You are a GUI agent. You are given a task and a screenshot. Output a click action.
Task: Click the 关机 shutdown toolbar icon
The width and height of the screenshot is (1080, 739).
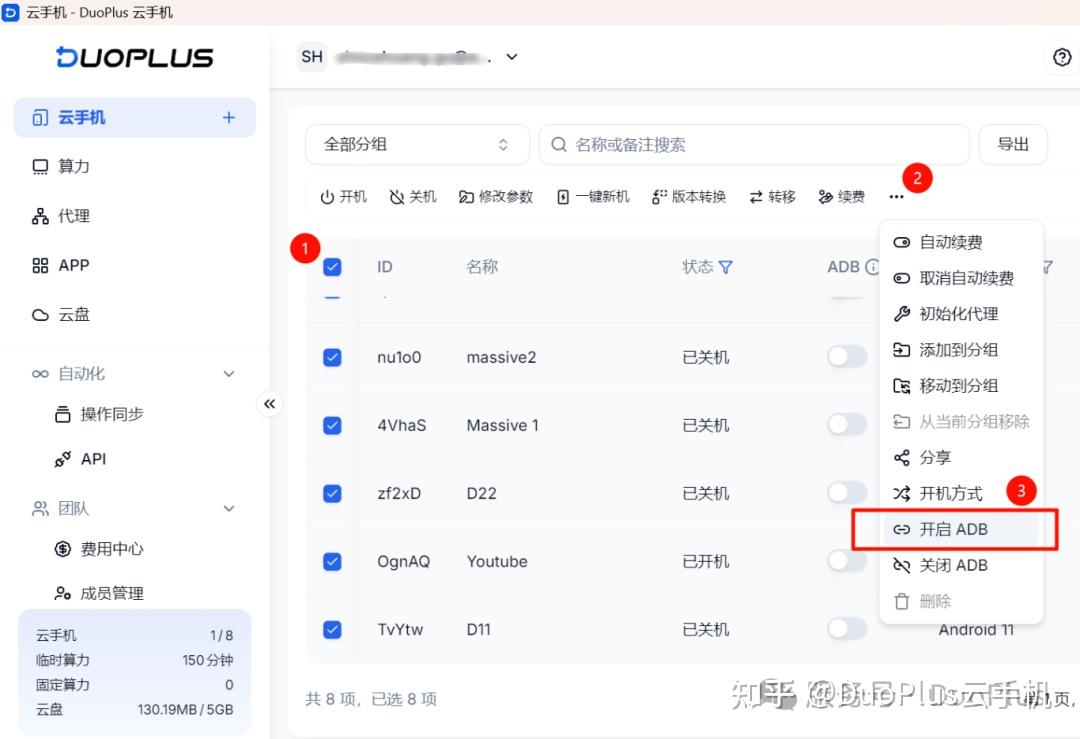(x=412, y=196)
